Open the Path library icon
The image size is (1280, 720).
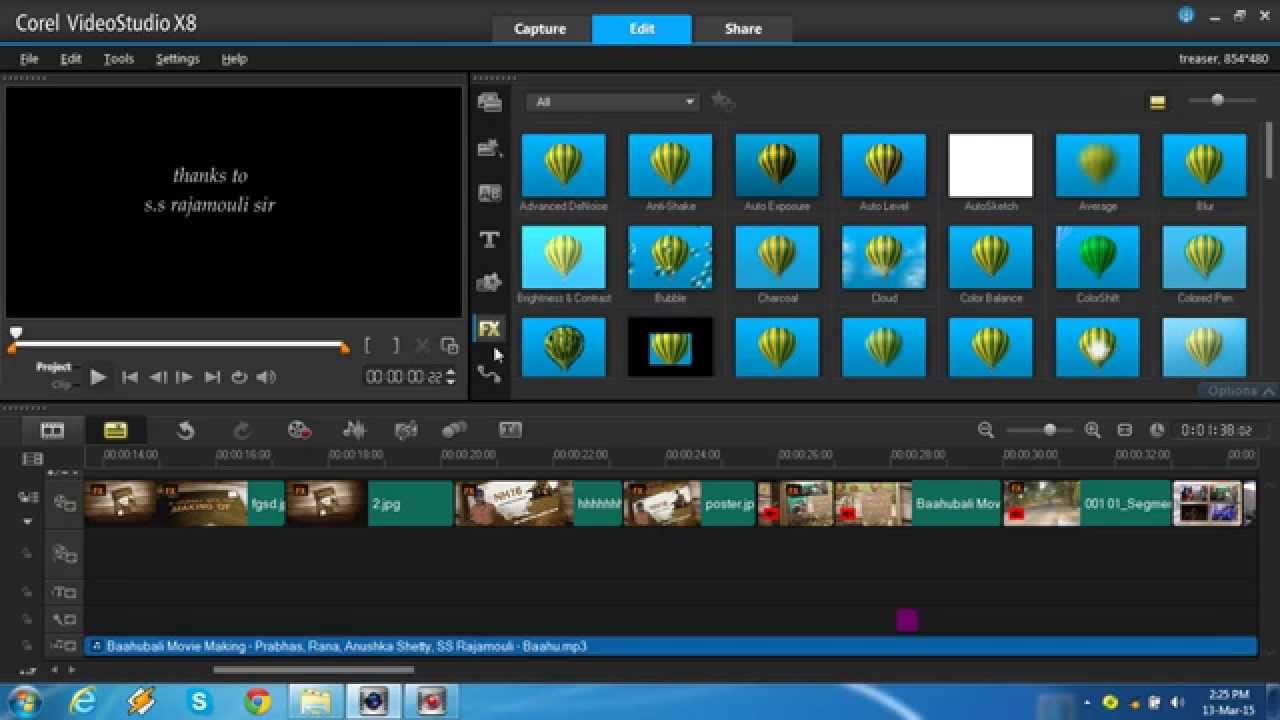[x=489, y=374]
